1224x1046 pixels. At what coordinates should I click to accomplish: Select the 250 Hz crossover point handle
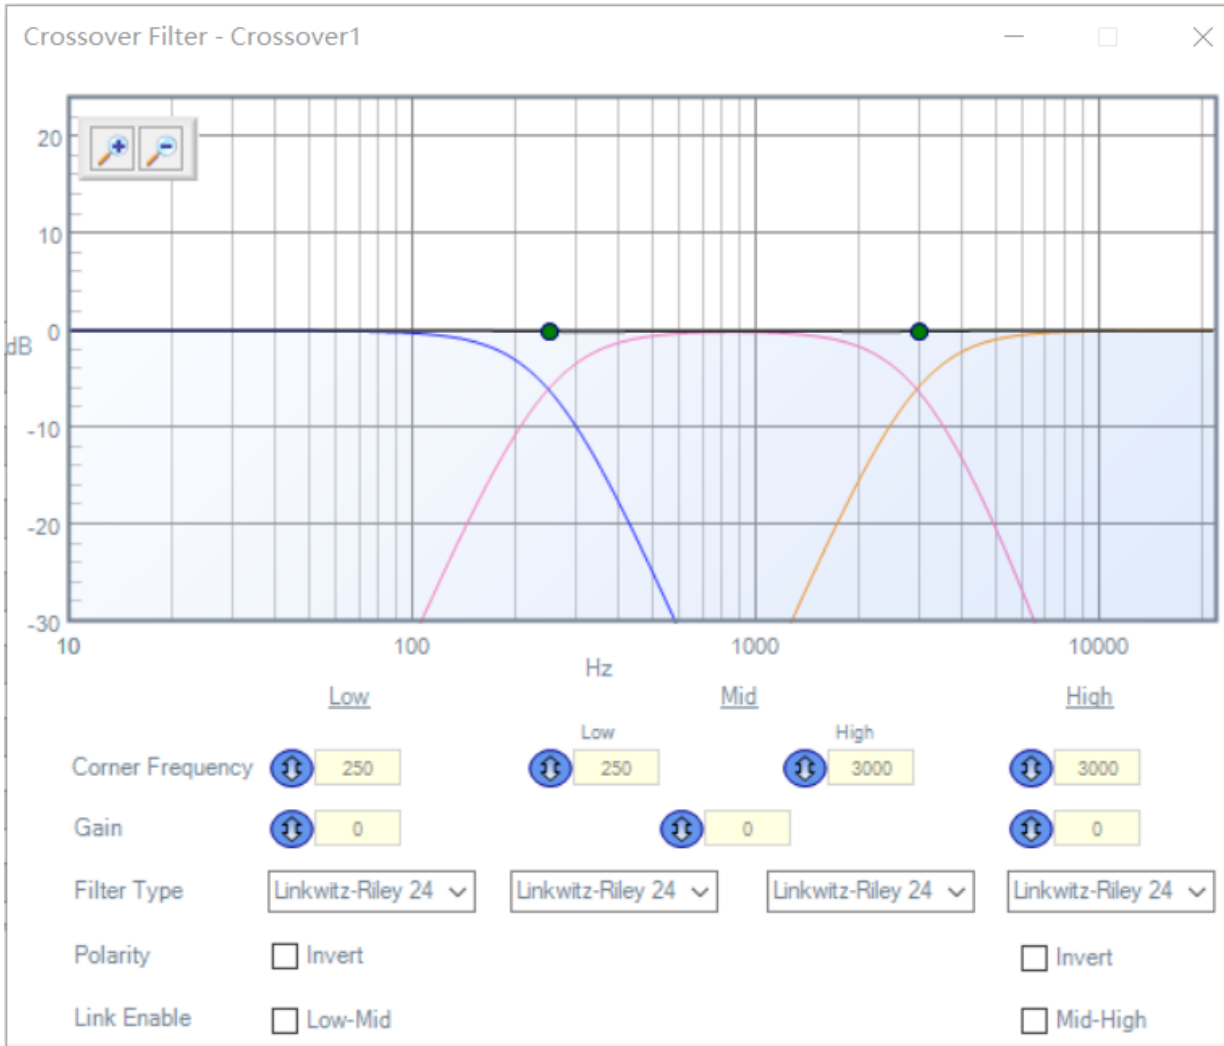pyautogui.click(x=549, y=331)
